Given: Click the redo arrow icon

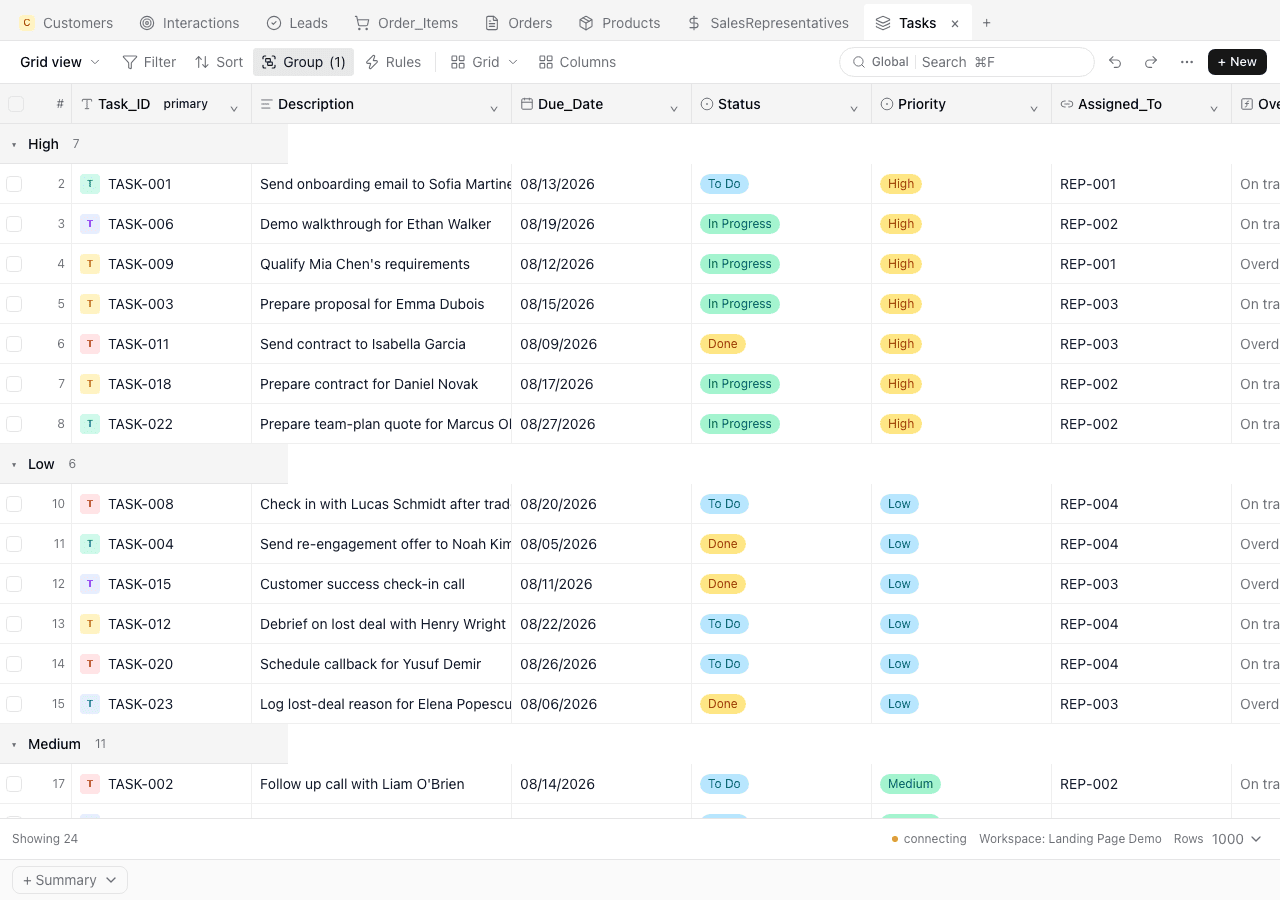Looking at the screenshot, I should coord(1151,62).
